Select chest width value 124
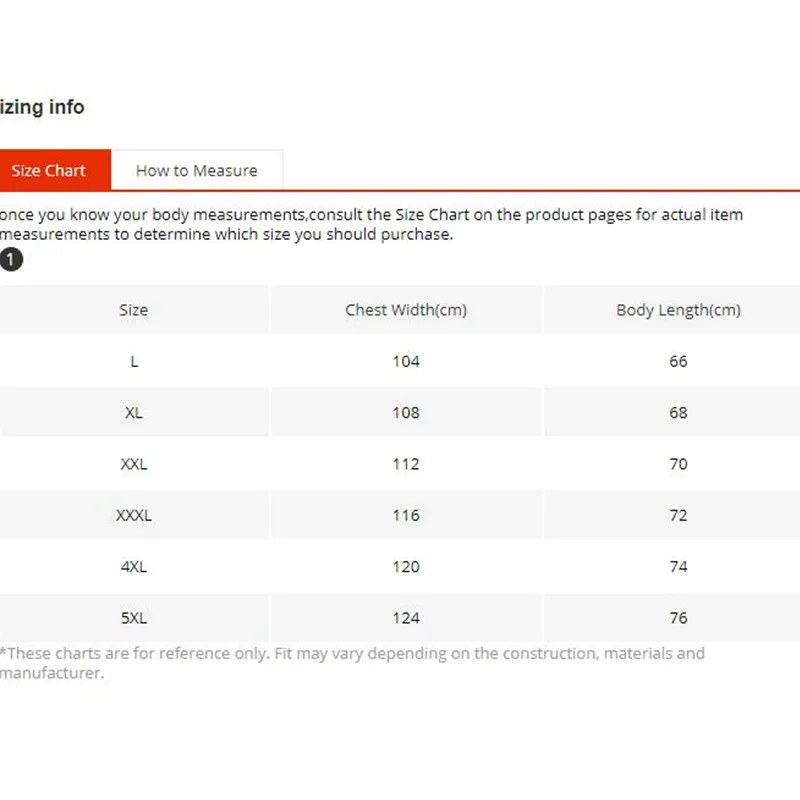The image size is (800, 800). [x=406, y=618]
